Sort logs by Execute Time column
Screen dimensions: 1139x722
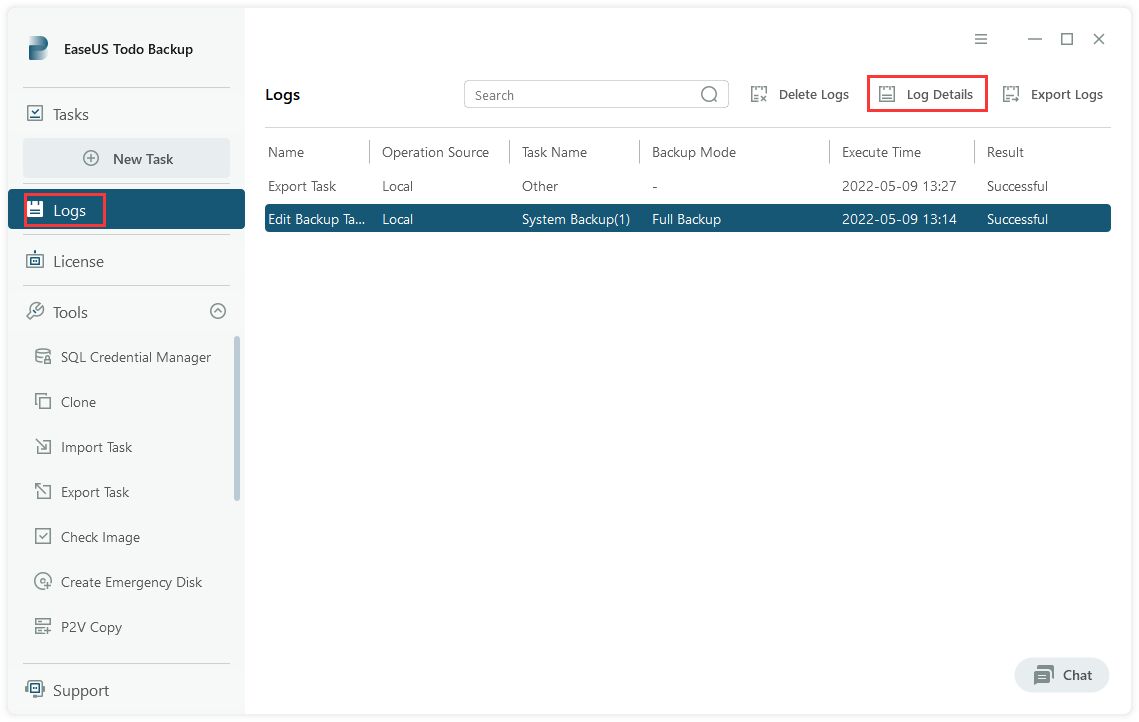pos(881,152)
